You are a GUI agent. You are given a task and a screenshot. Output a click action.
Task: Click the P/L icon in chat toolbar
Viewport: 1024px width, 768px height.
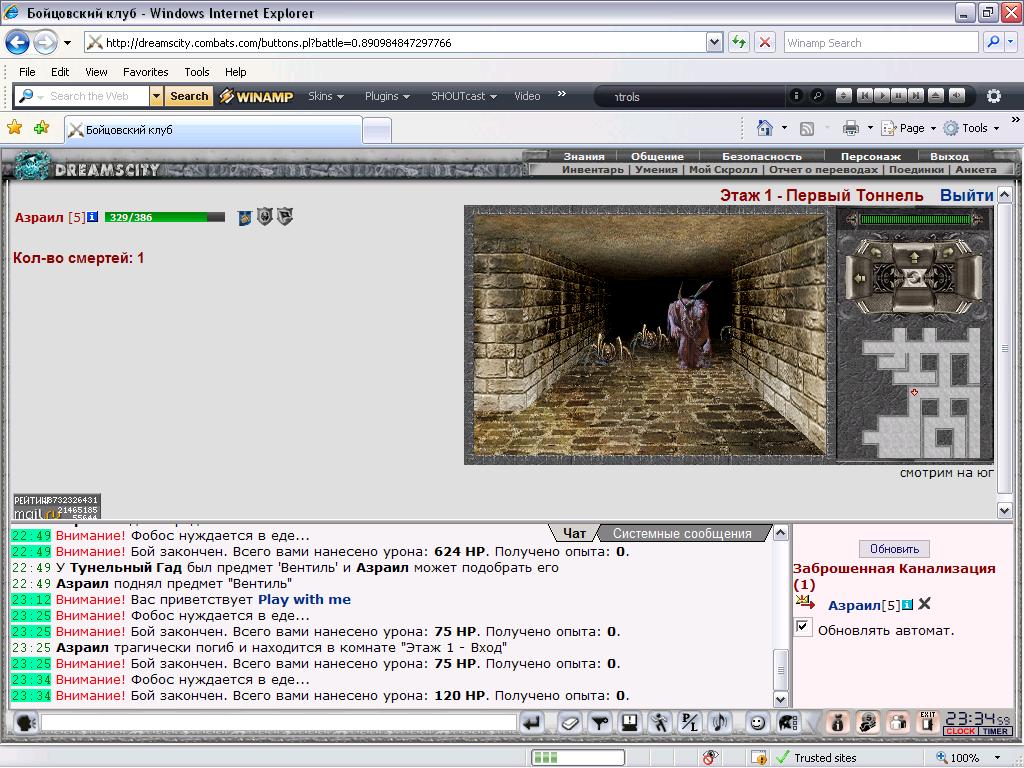click(x=690, y=722)
